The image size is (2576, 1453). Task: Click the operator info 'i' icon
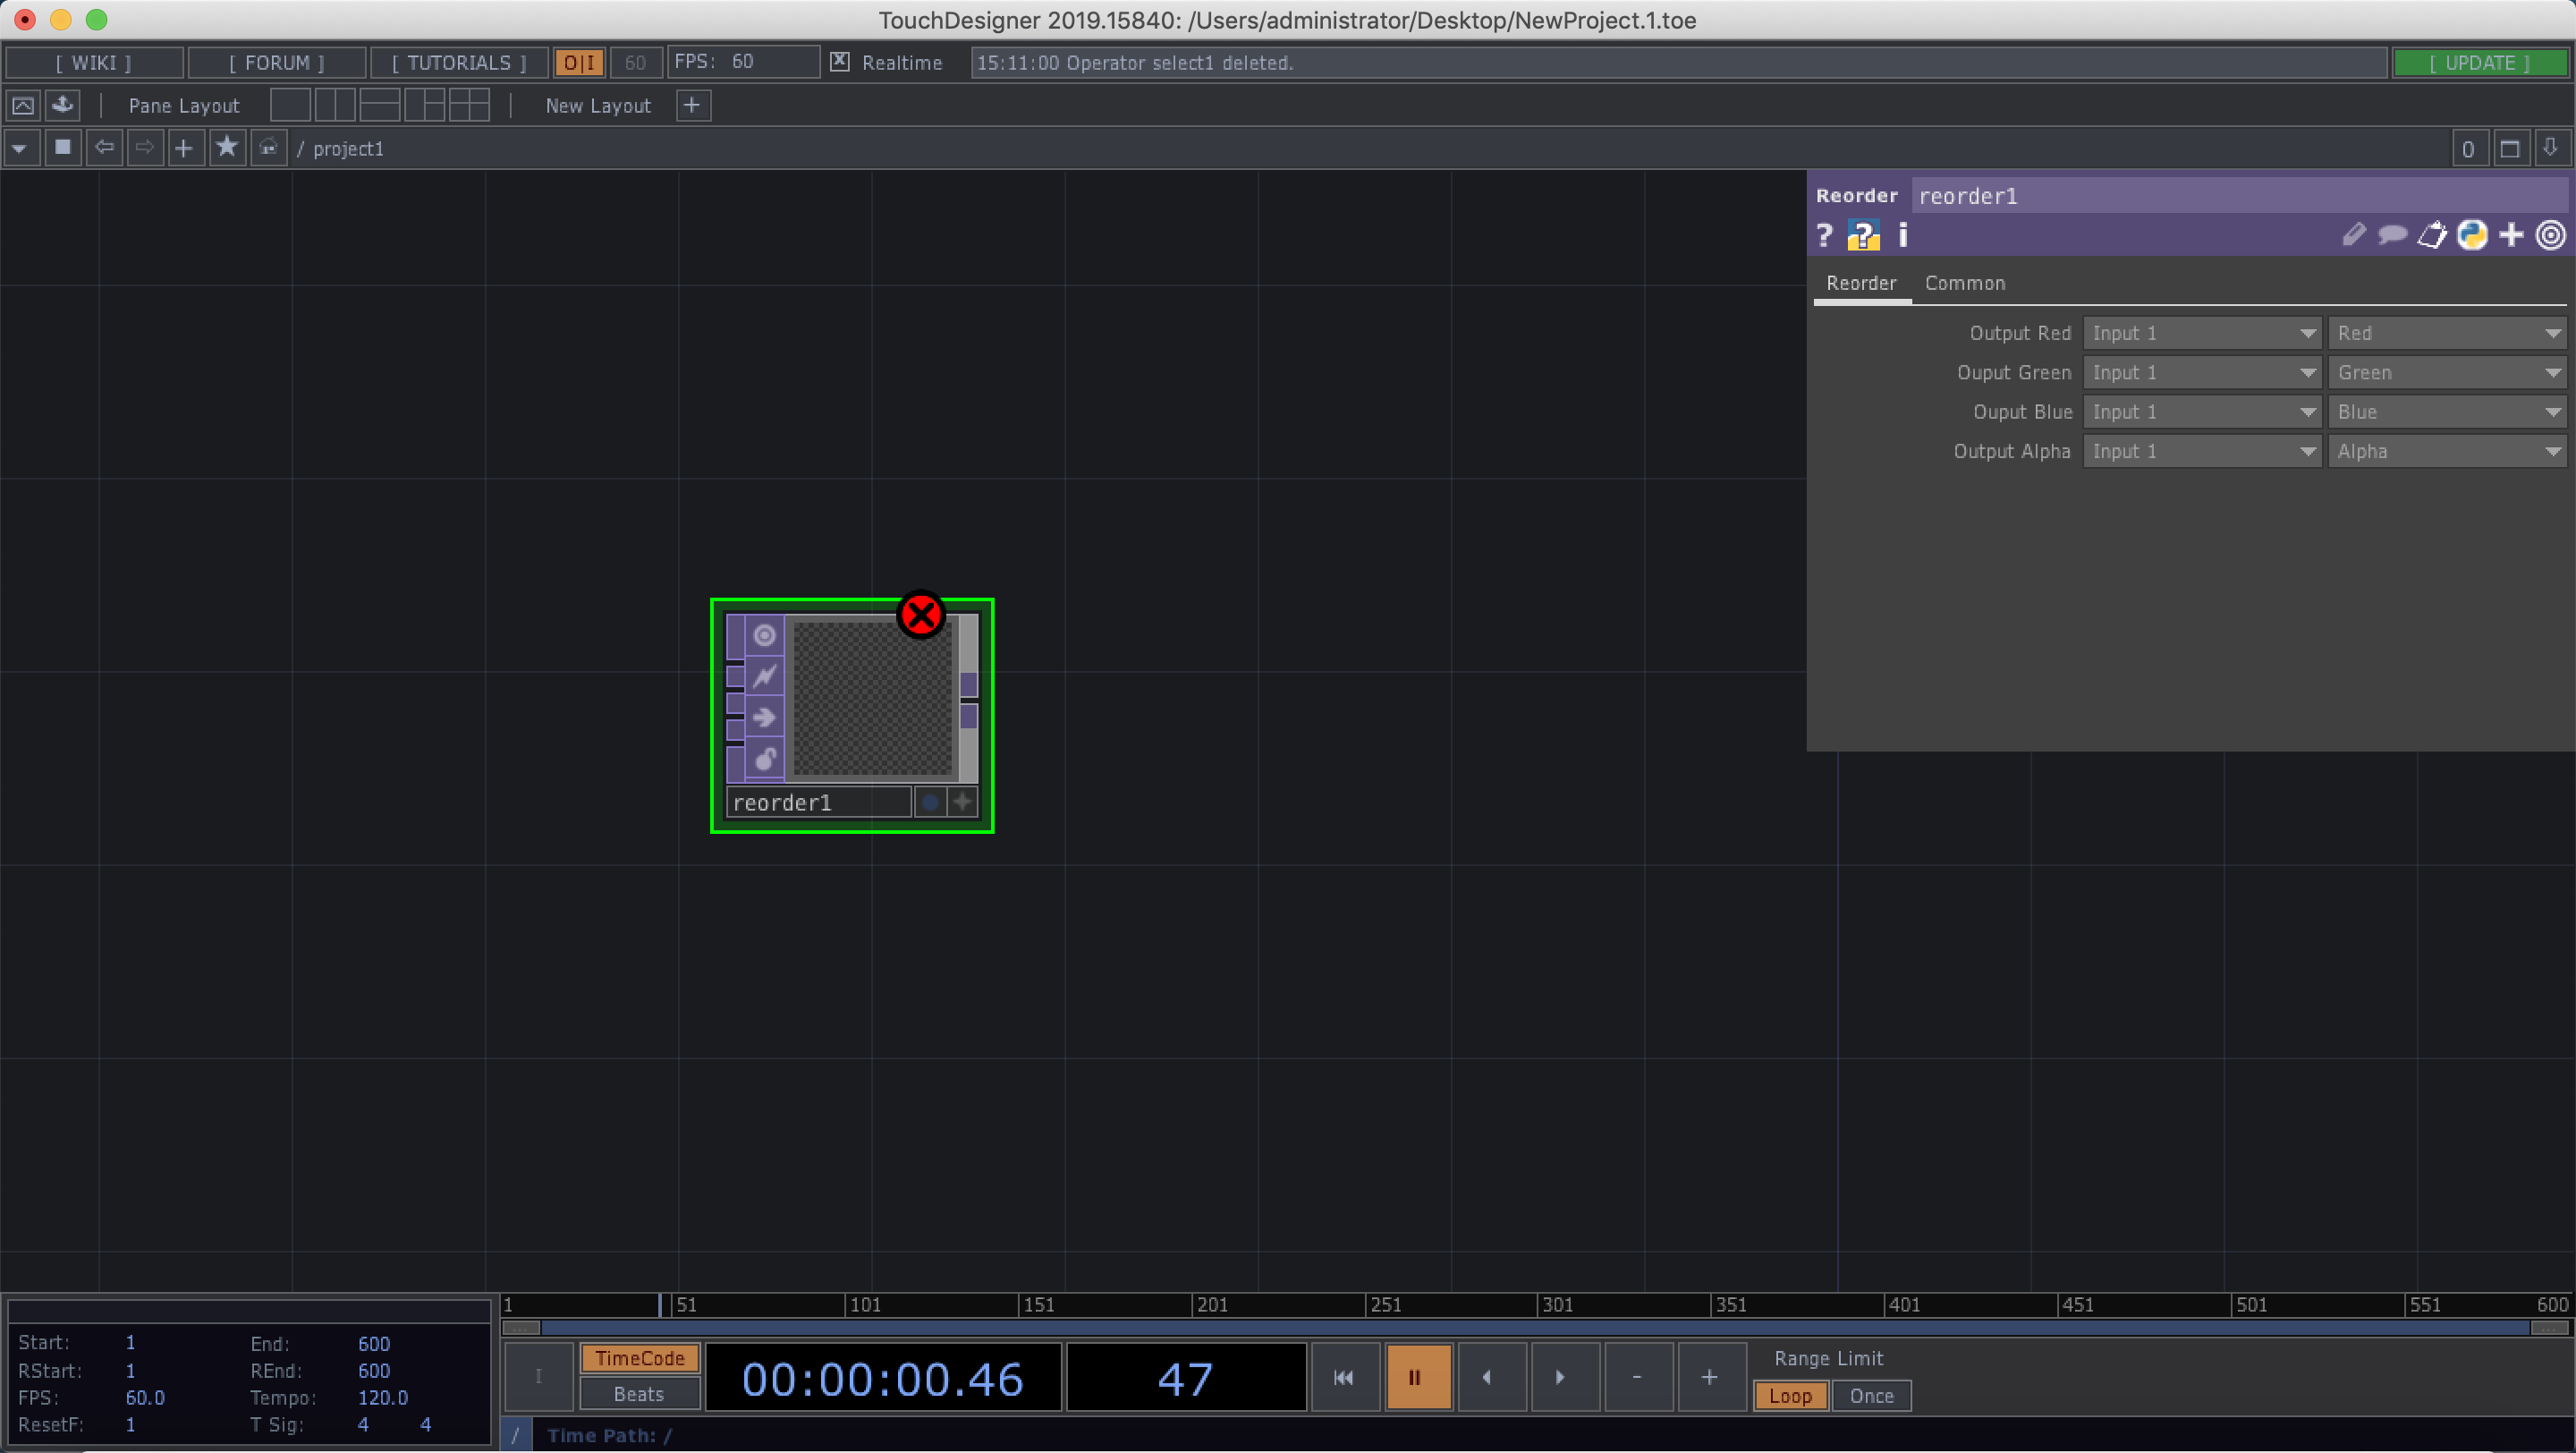click(x=1903, y=235)
